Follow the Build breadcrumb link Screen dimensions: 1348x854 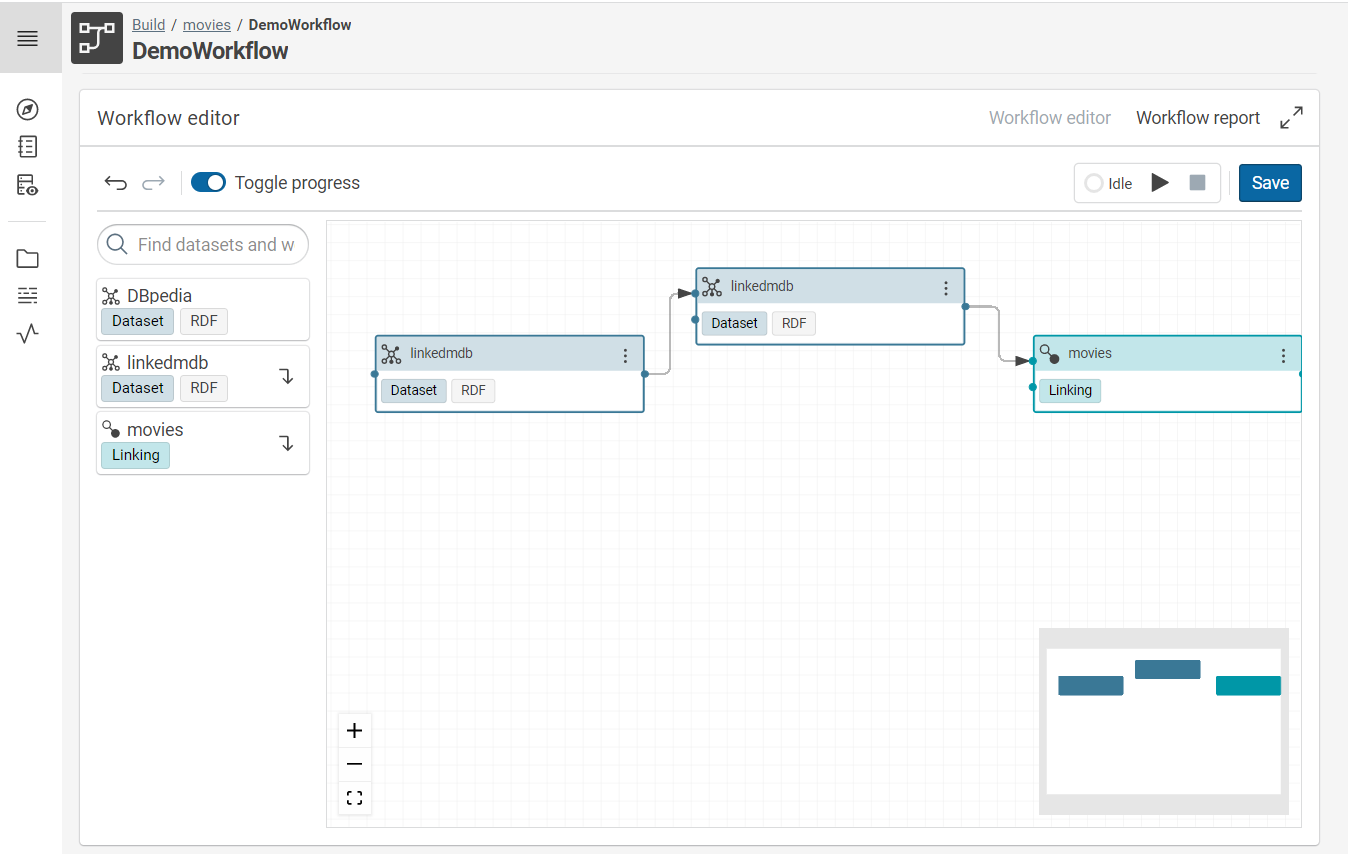(148, 24)
